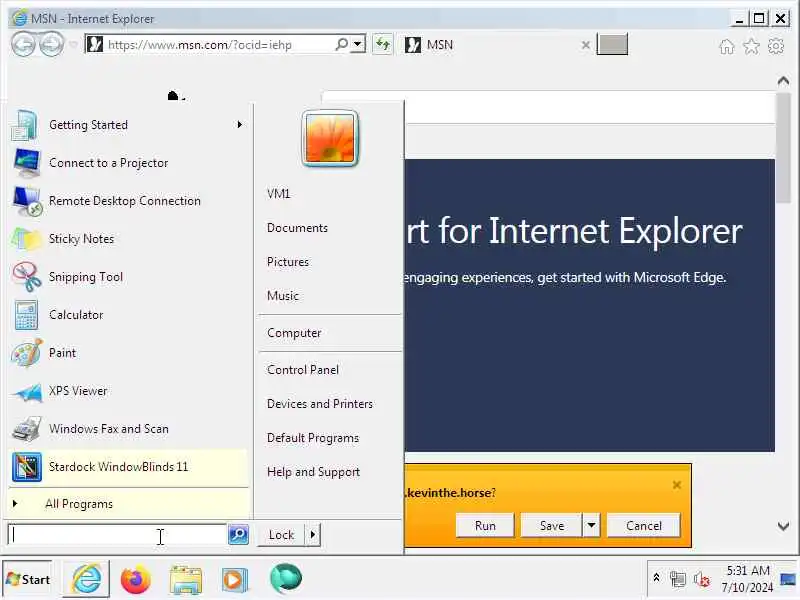
Task: Open IE Favorites star icon
Action: (752, 46)
